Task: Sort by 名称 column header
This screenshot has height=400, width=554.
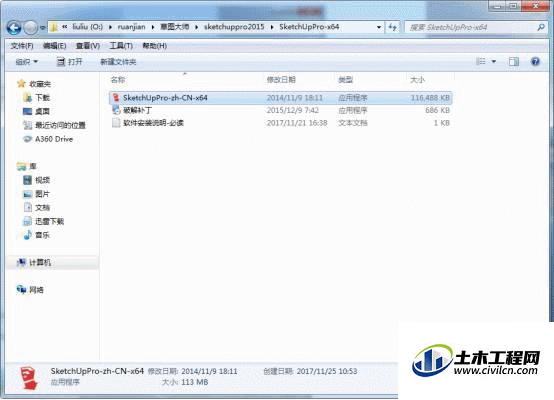Action: pos(118,80)
